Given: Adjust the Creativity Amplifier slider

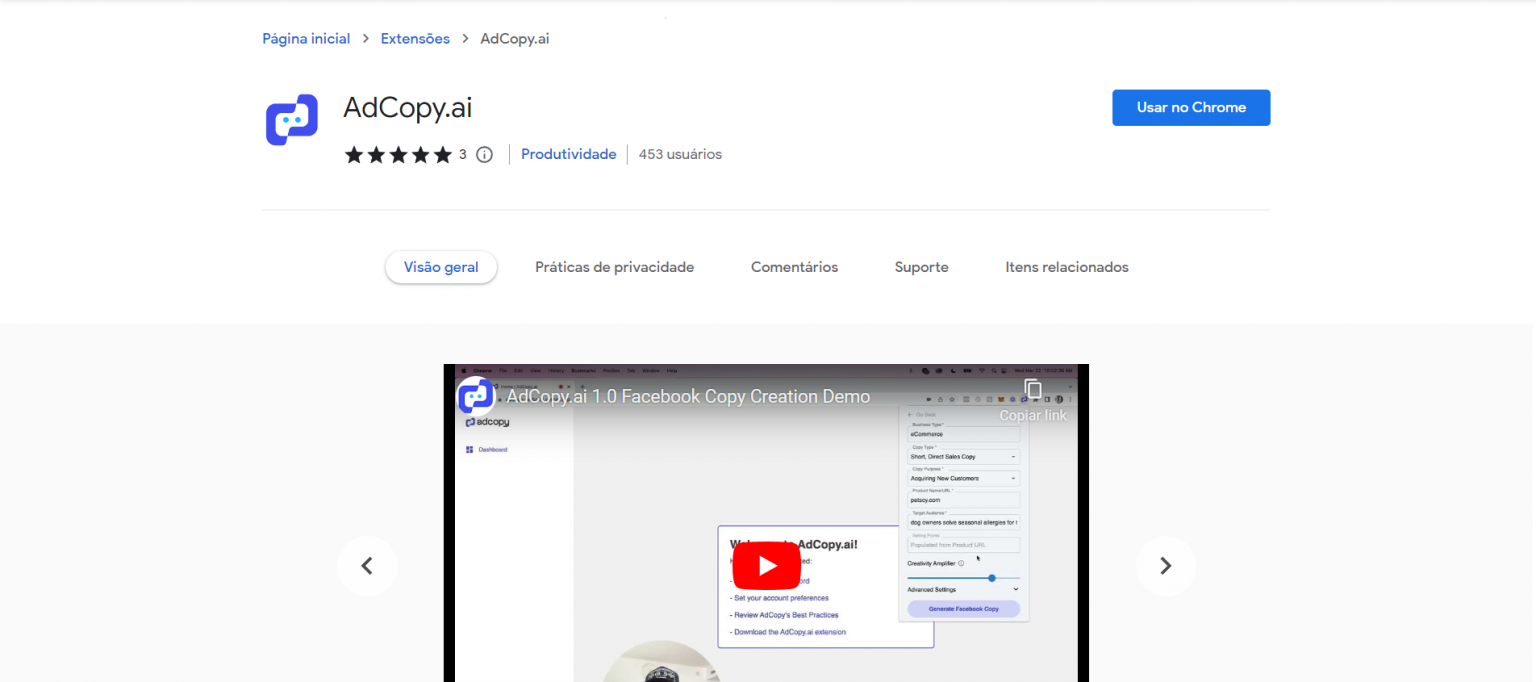Looking at the screenshot, I should tap(992, 578).
